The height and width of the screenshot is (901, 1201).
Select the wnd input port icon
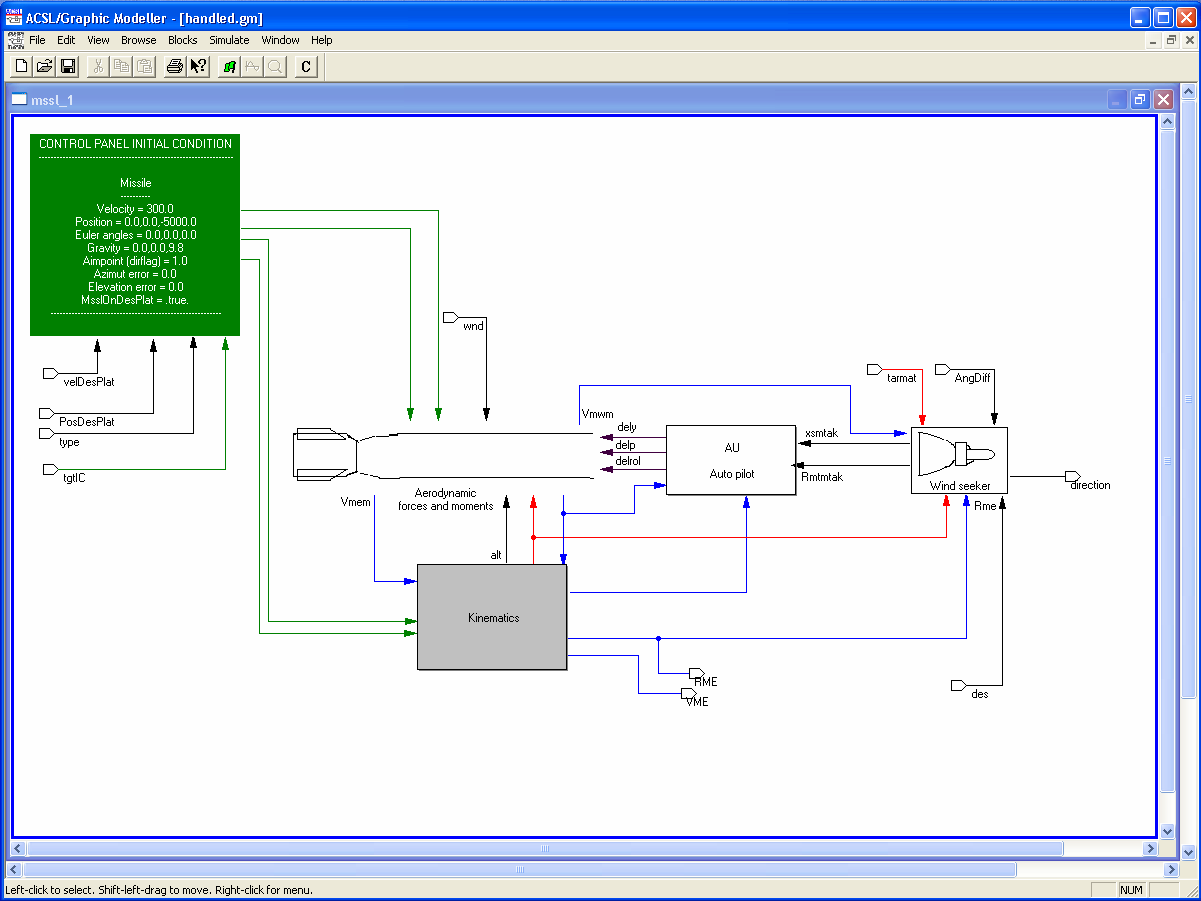450,318
